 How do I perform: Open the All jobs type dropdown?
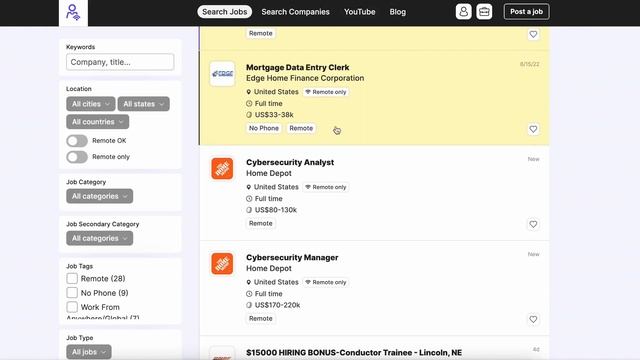(x=89, y=352)
